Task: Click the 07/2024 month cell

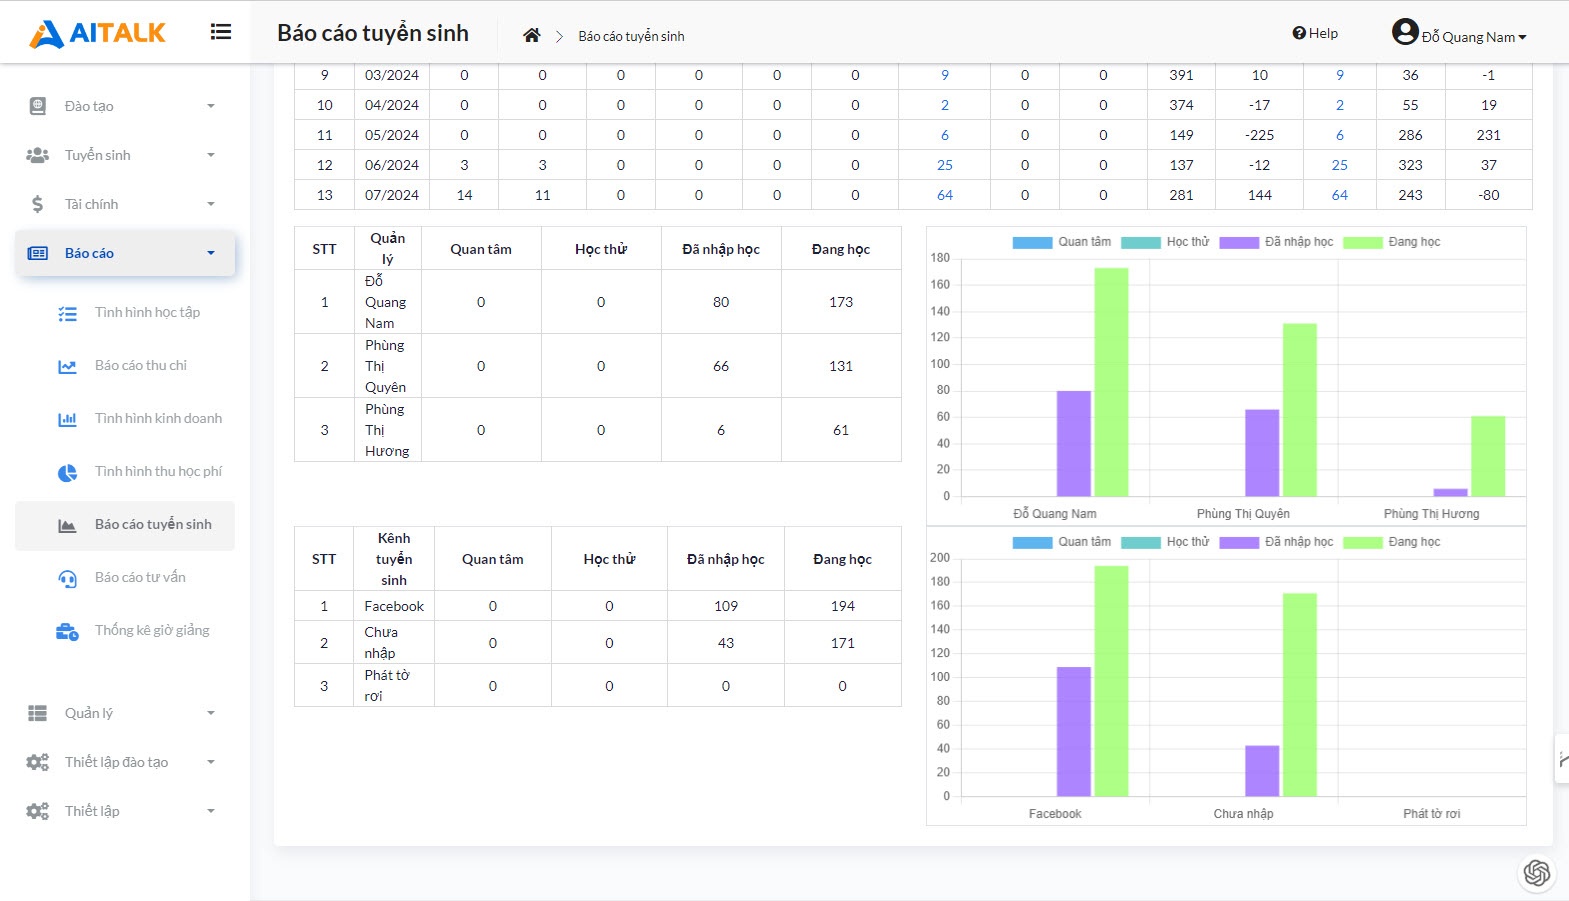Action: tap(392, 195)
